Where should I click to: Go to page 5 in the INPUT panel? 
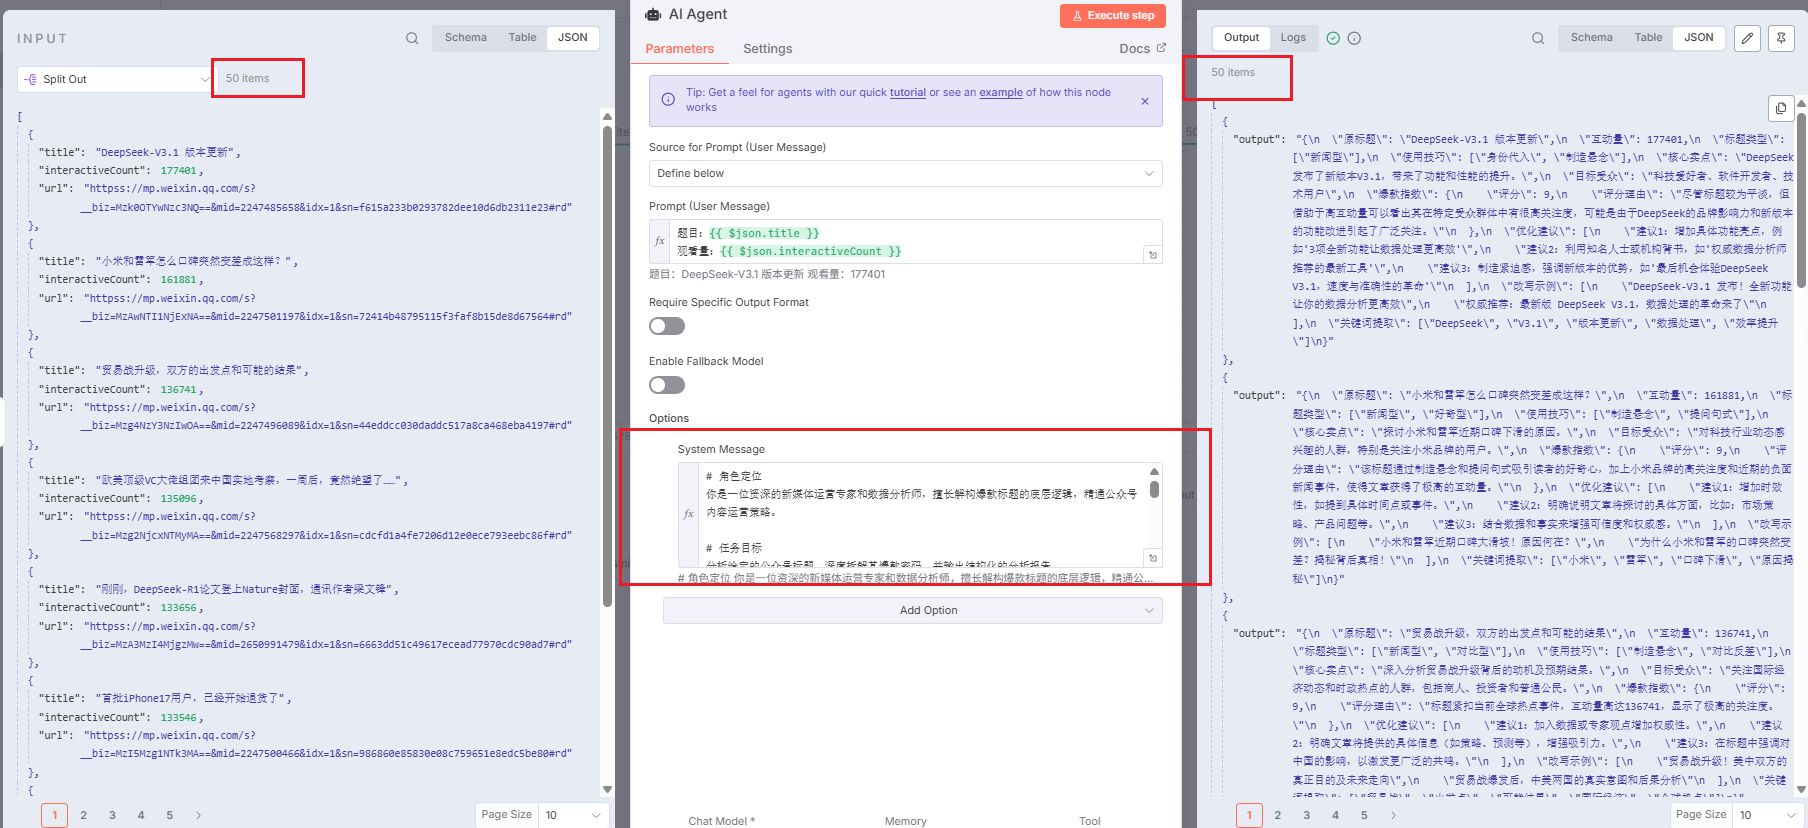click(x=169, y=815)
